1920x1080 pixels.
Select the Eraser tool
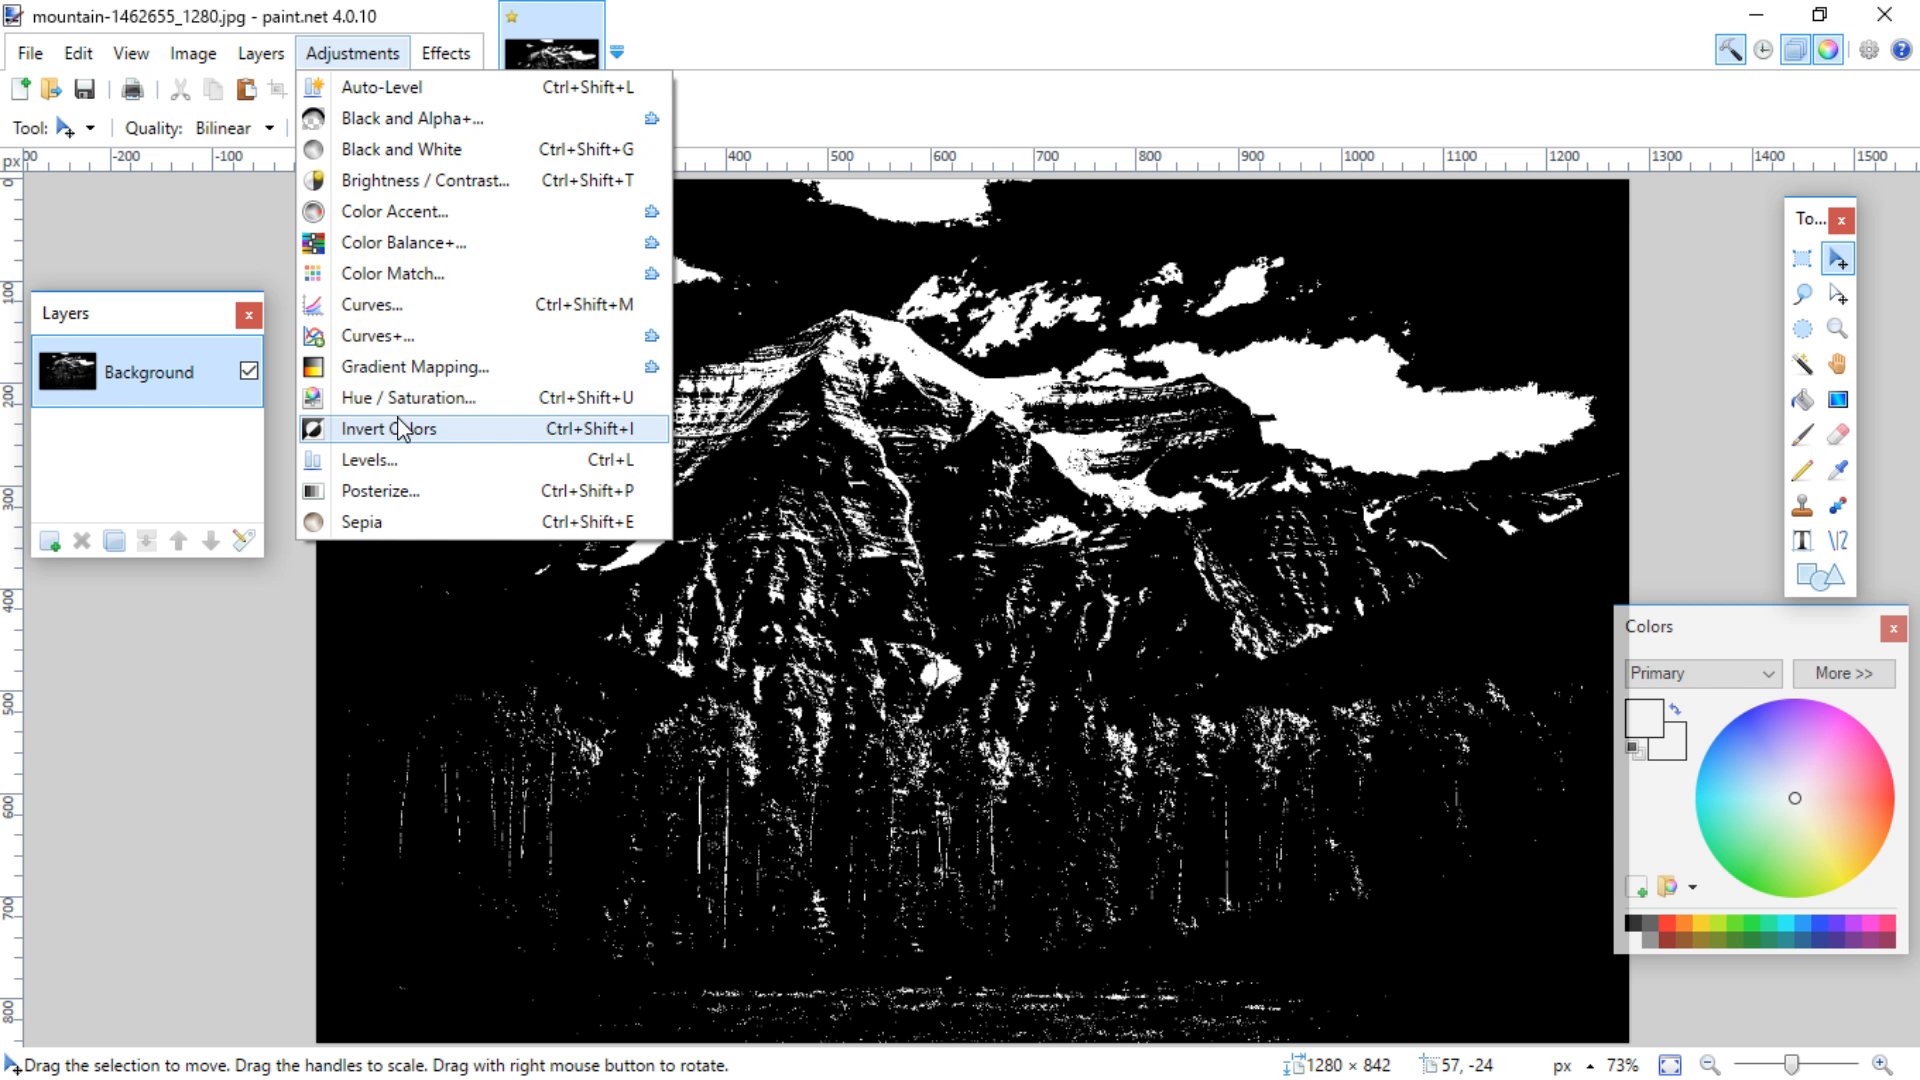coord(1837,435)
